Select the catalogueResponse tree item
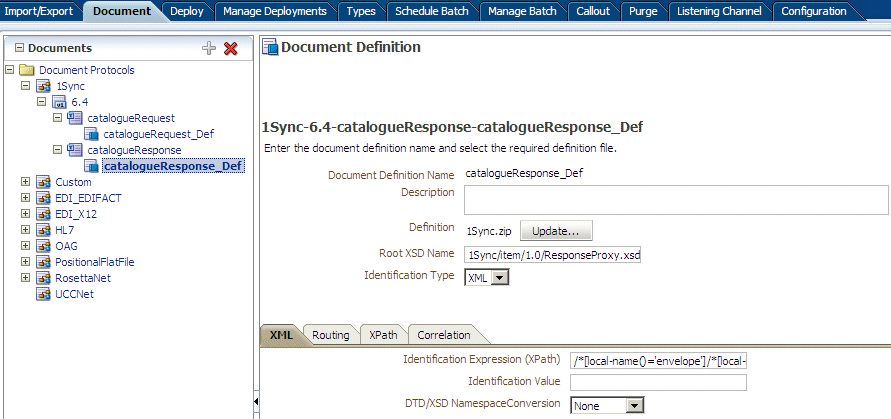The height and width of the screenshot is (419, 891). click(x=134, y=150)
